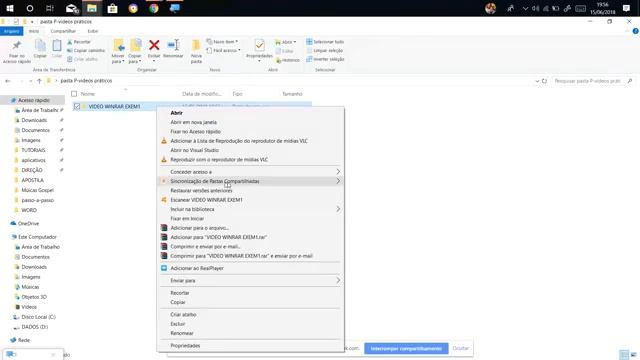Open the Fácil acesso dropdown
The width and height of the screenshot is (640, 360).
[223, 51]
